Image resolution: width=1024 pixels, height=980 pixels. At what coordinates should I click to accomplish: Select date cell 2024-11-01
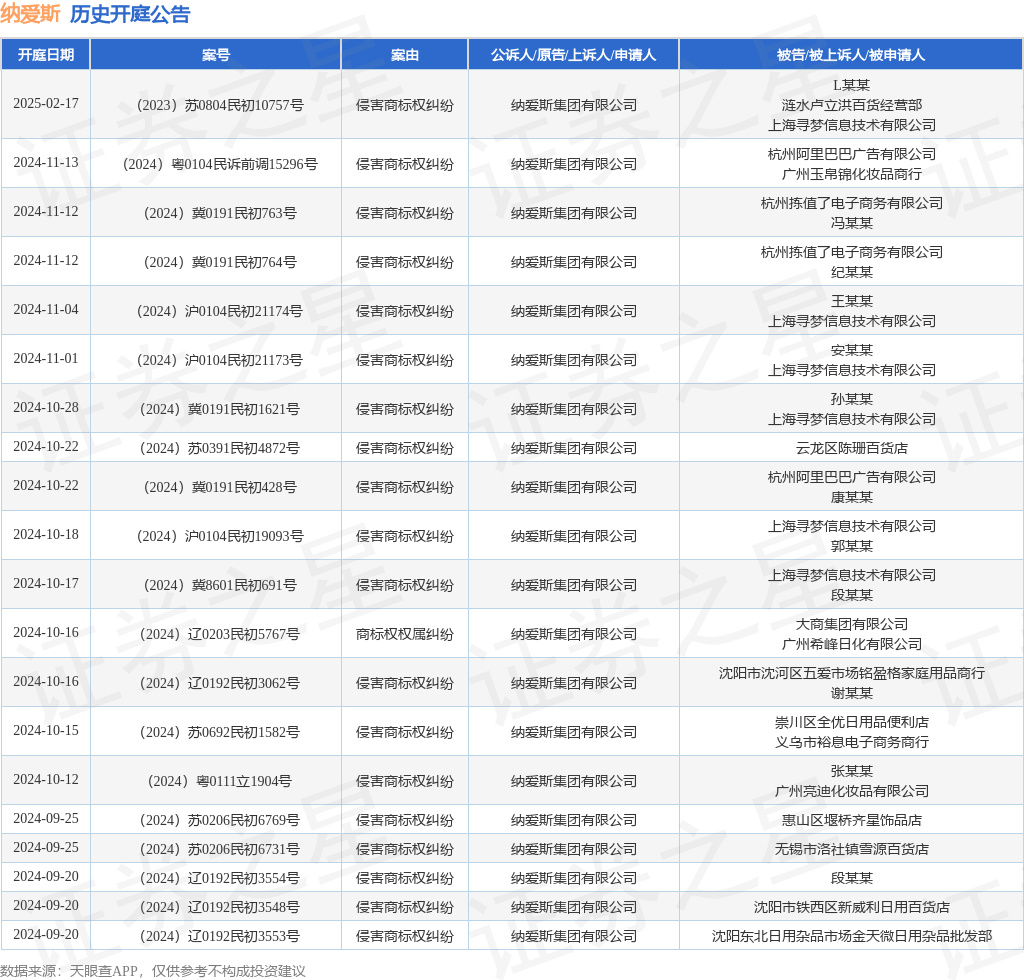coord(46,358)
